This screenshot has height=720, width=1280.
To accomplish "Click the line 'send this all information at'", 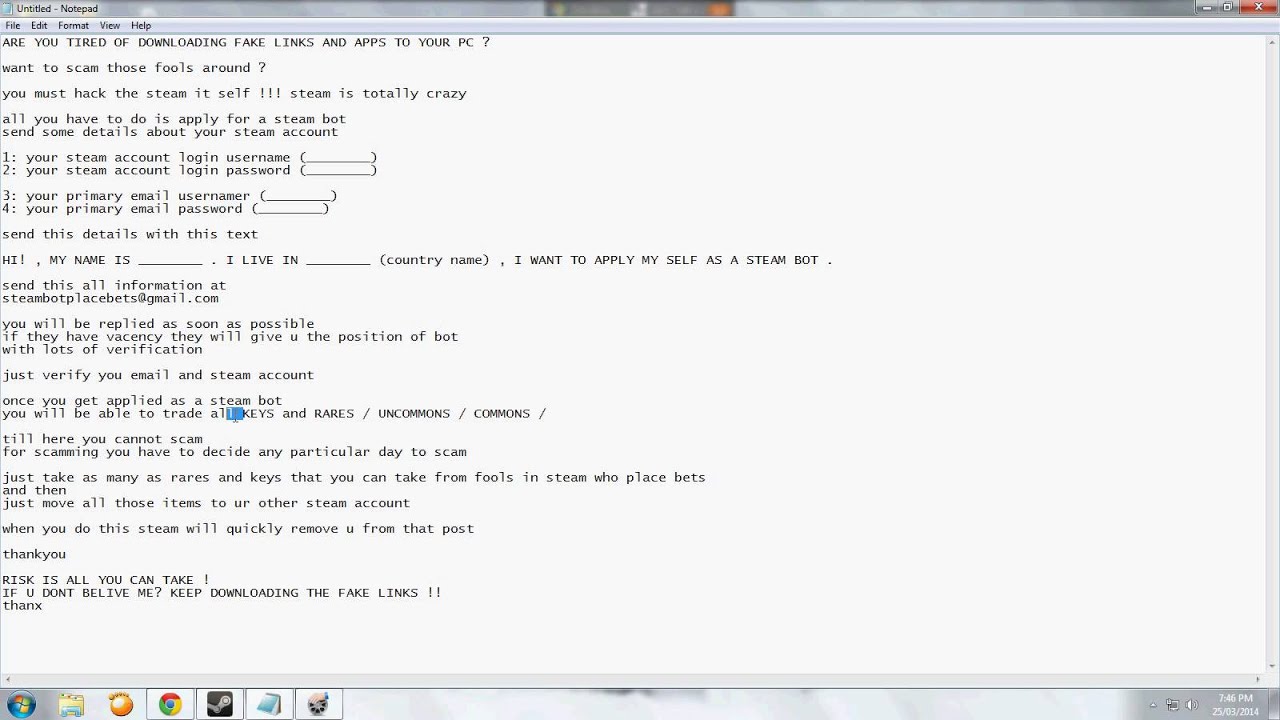I will (114, 285).
